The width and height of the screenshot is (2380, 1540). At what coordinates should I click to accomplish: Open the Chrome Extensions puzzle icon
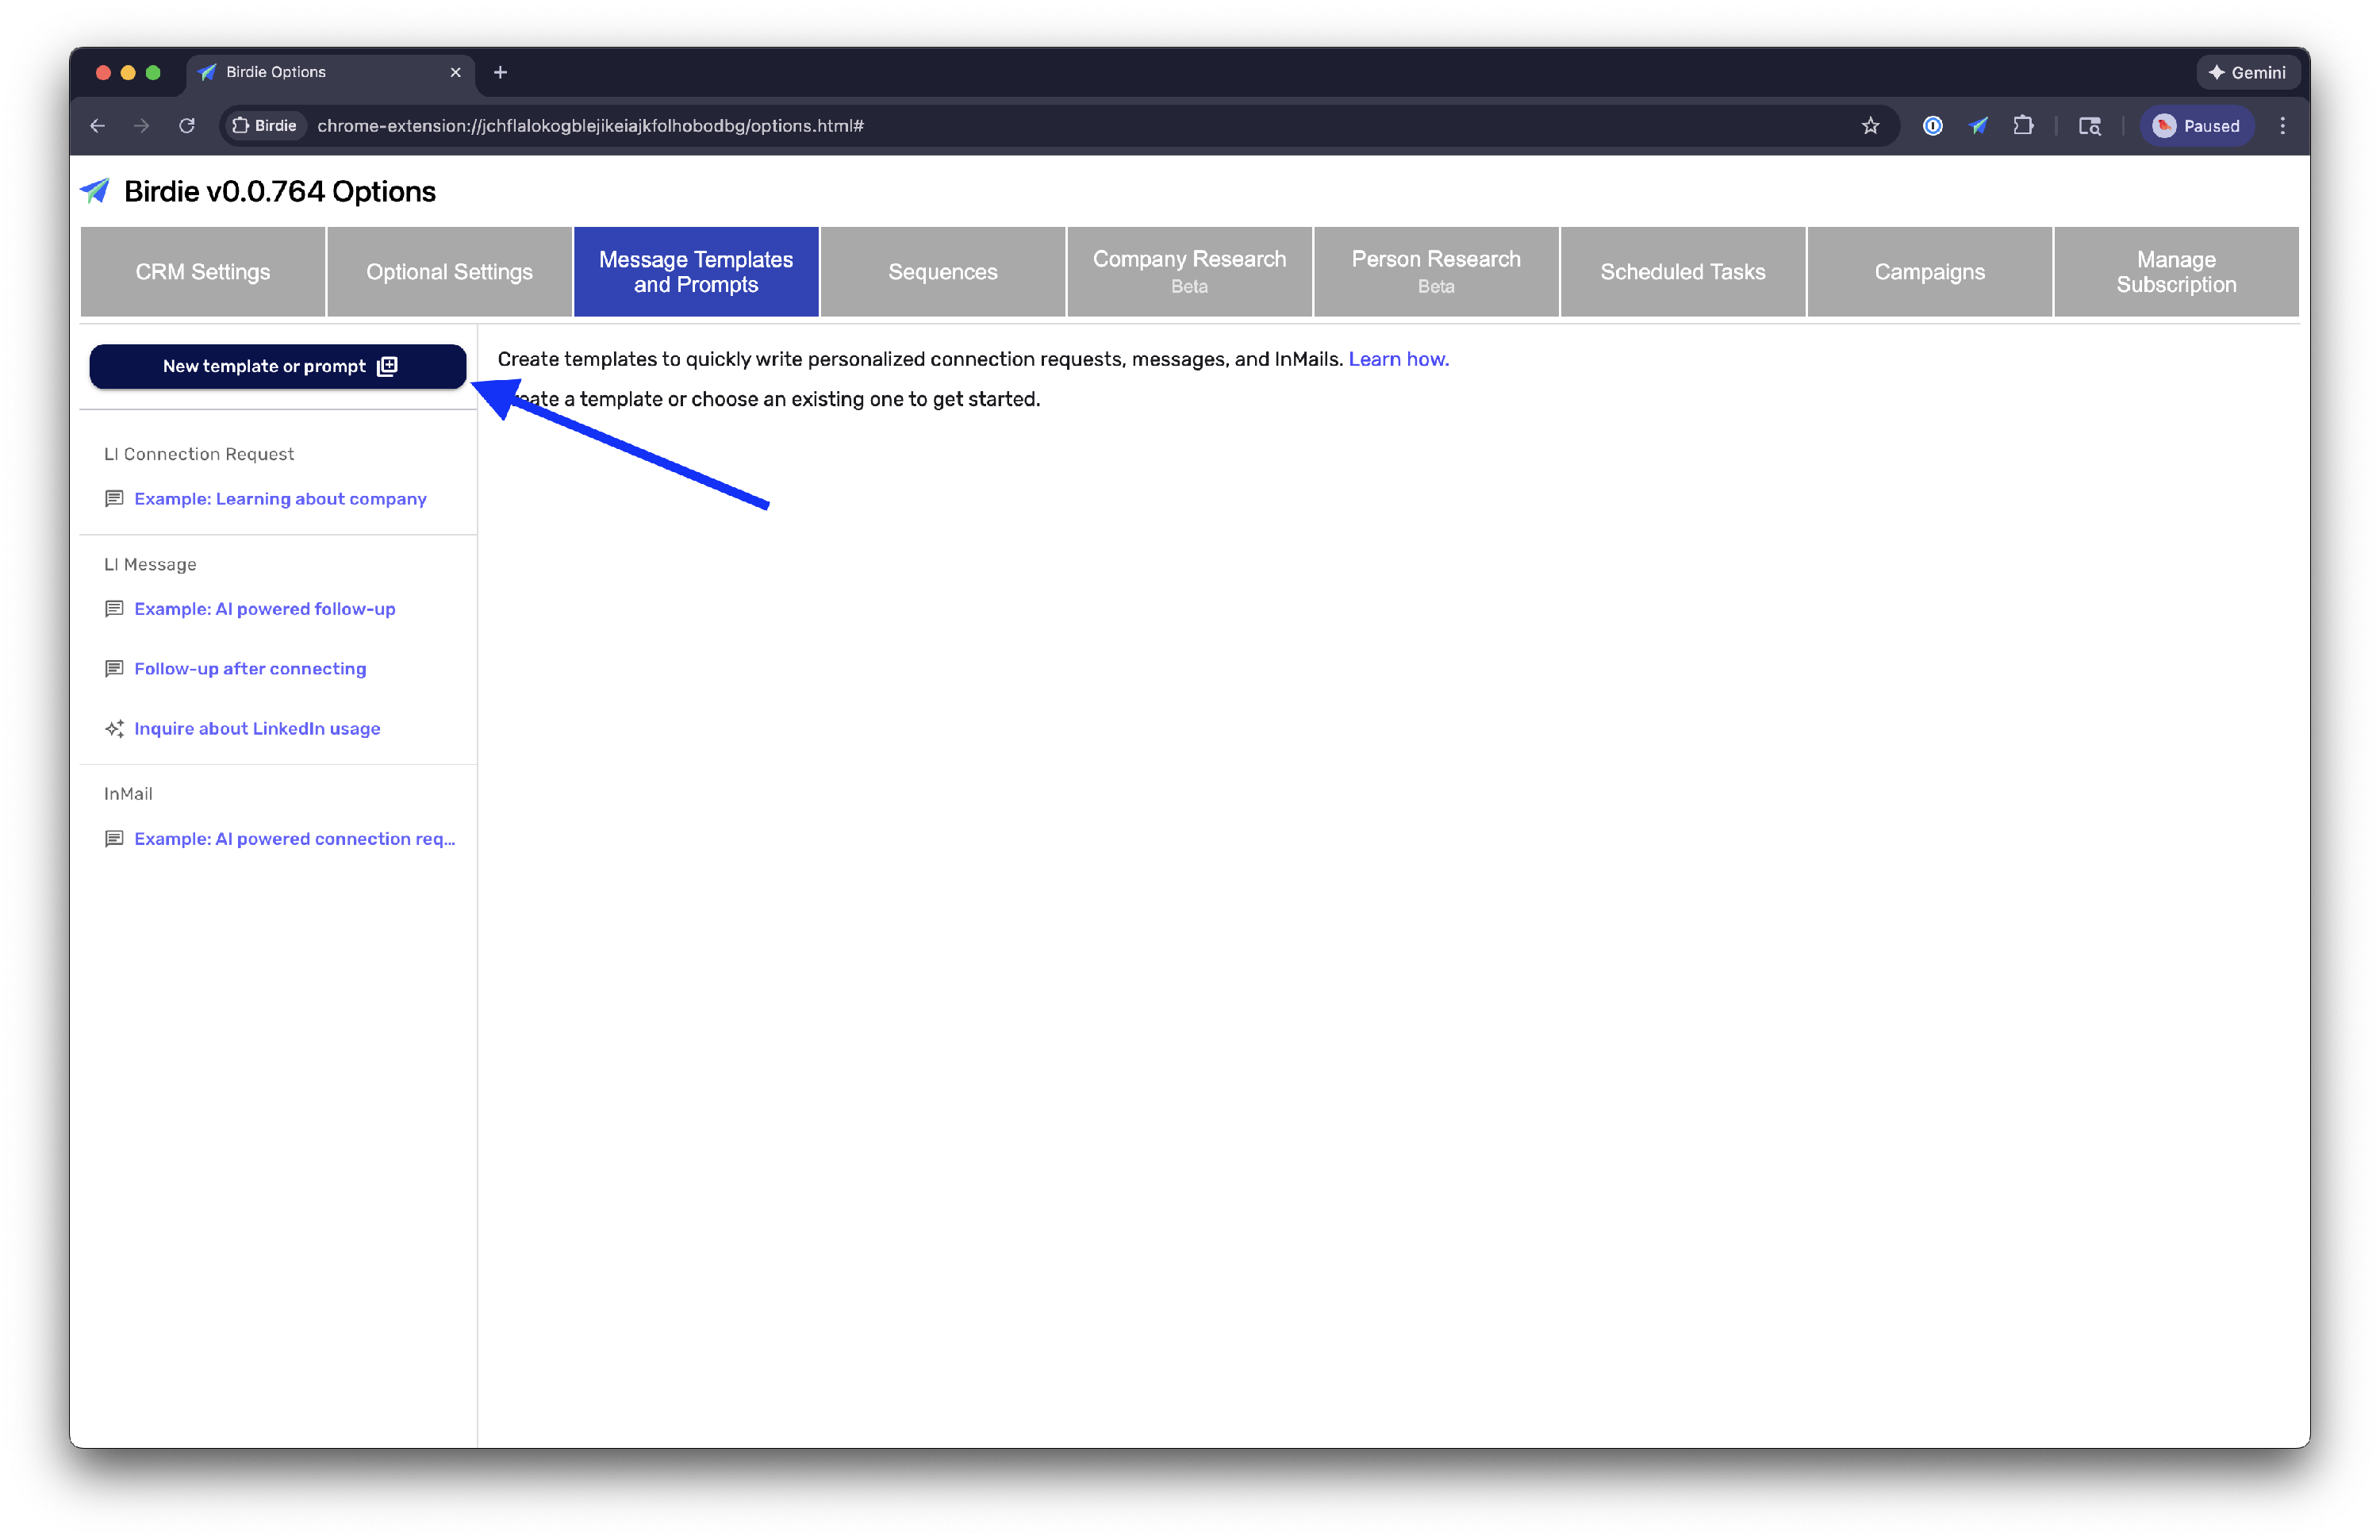(2023, 126)
